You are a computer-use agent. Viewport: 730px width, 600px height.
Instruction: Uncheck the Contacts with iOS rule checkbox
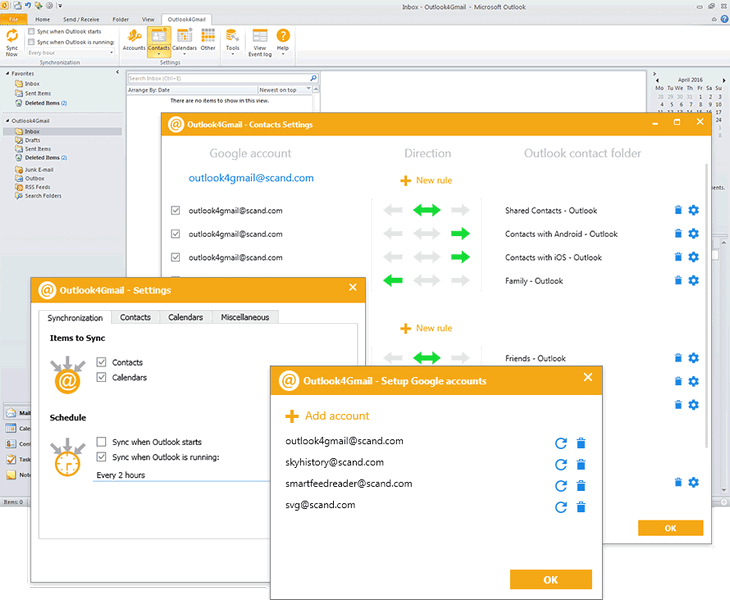pos(176,257)
